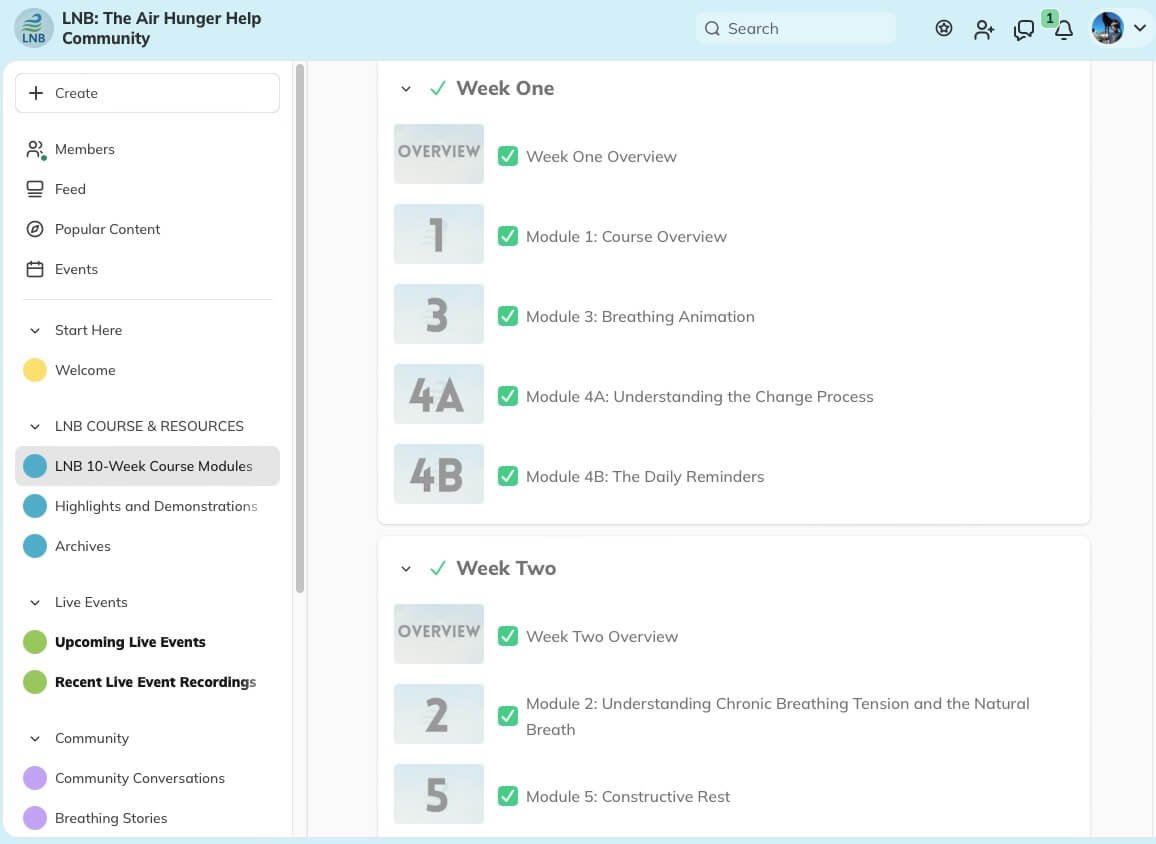
Task: Collapse the Start Here sidebar group
Action: pos(35,331)
